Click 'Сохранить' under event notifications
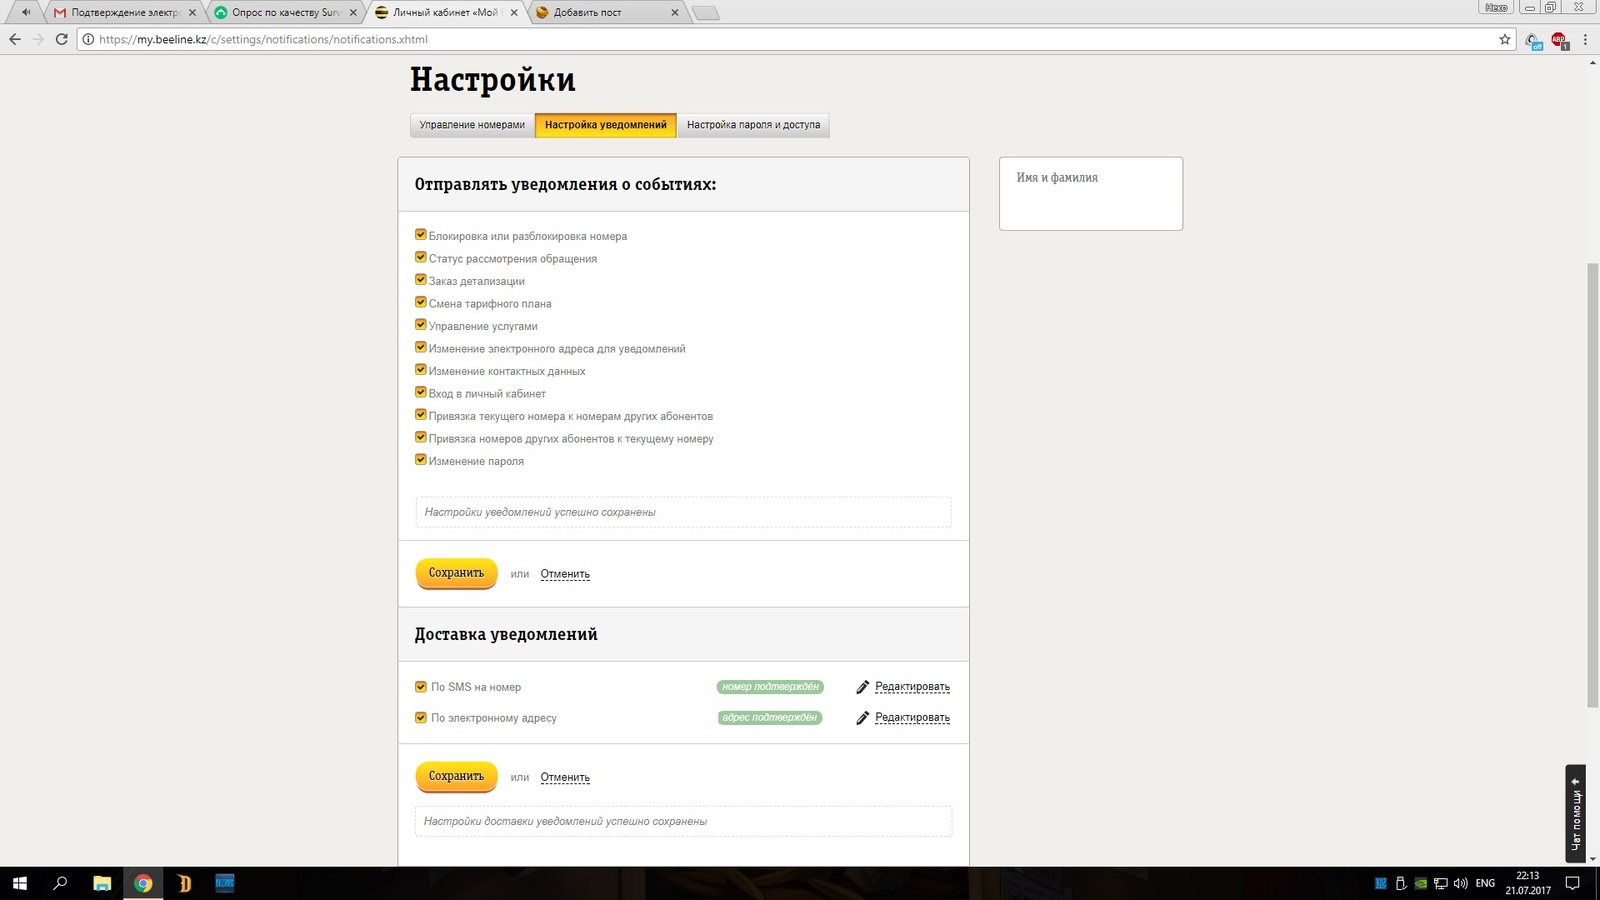The image size is (1600, 900). click(456, 573)
